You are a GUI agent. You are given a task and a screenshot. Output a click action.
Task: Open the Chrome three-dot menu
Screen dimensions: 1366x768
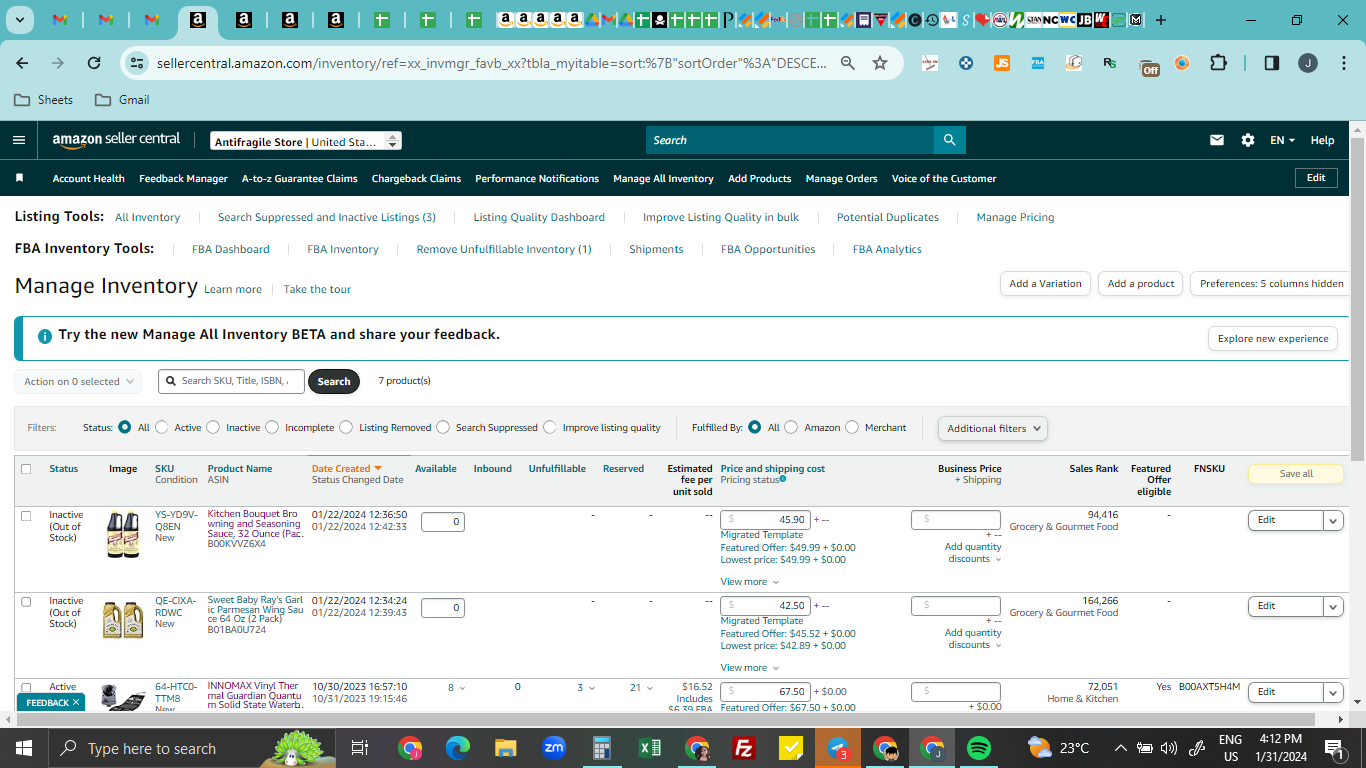[1343, 63]
